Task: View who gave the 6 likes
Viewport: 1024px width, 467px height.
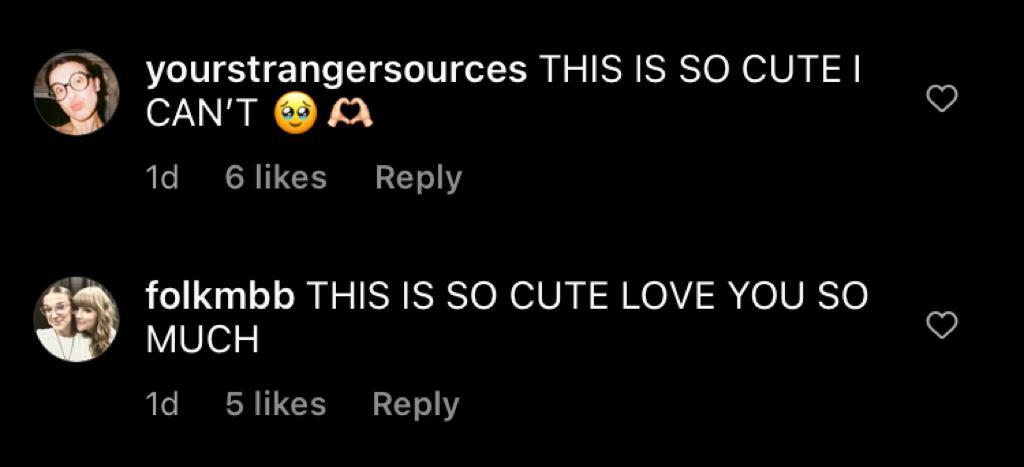Action: tap(276, 178)
